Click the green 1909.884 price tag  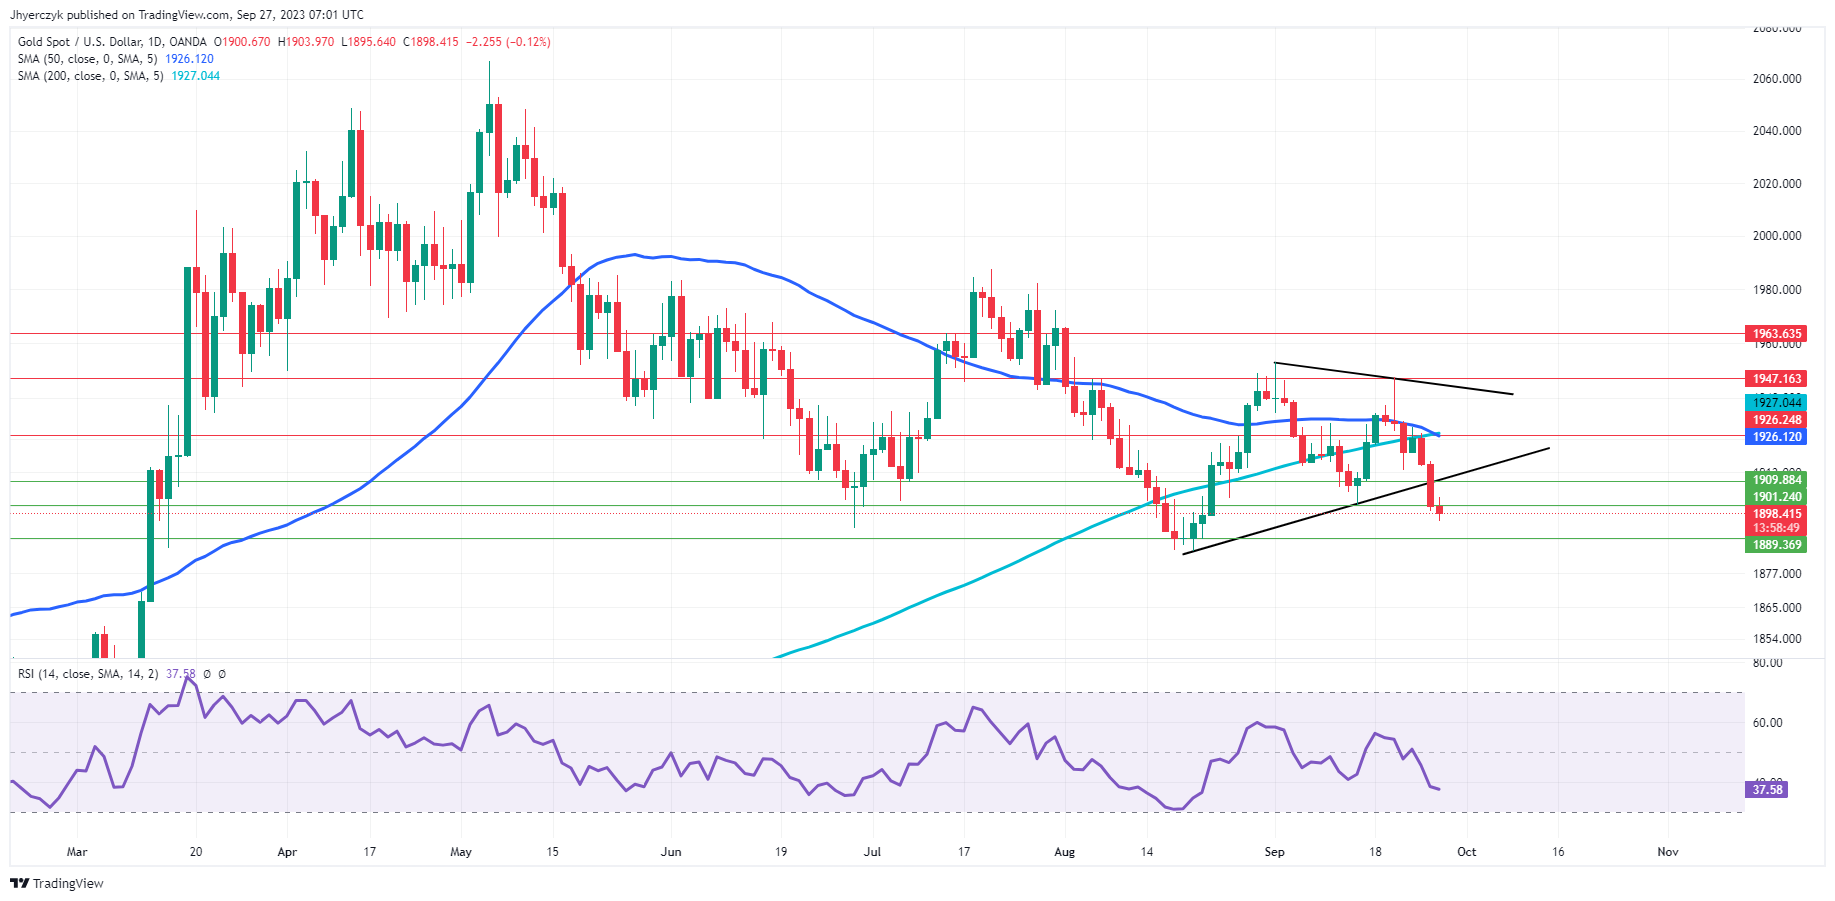pyautogui.click(x=1776, y=480)
